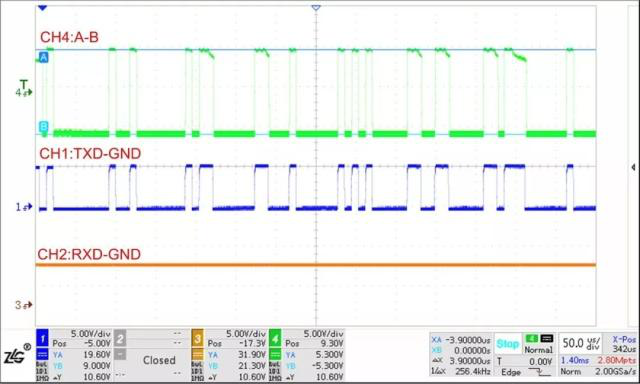This screenshot has width=640, height=384.
Task: Open the Normal trigger mode menu
Action: point(538,349)
